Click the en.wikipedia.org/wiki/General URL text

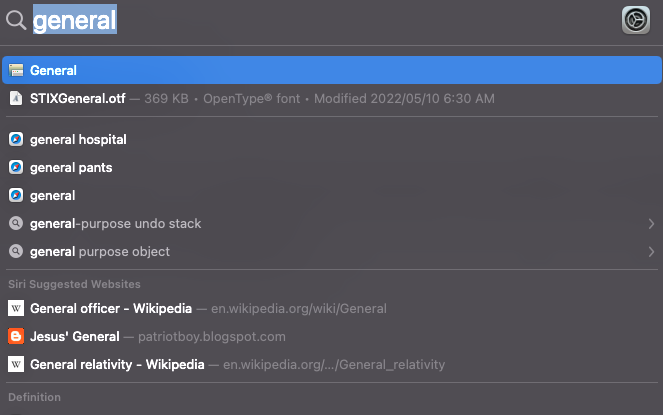pyautogui.click(x=299, y=309)
